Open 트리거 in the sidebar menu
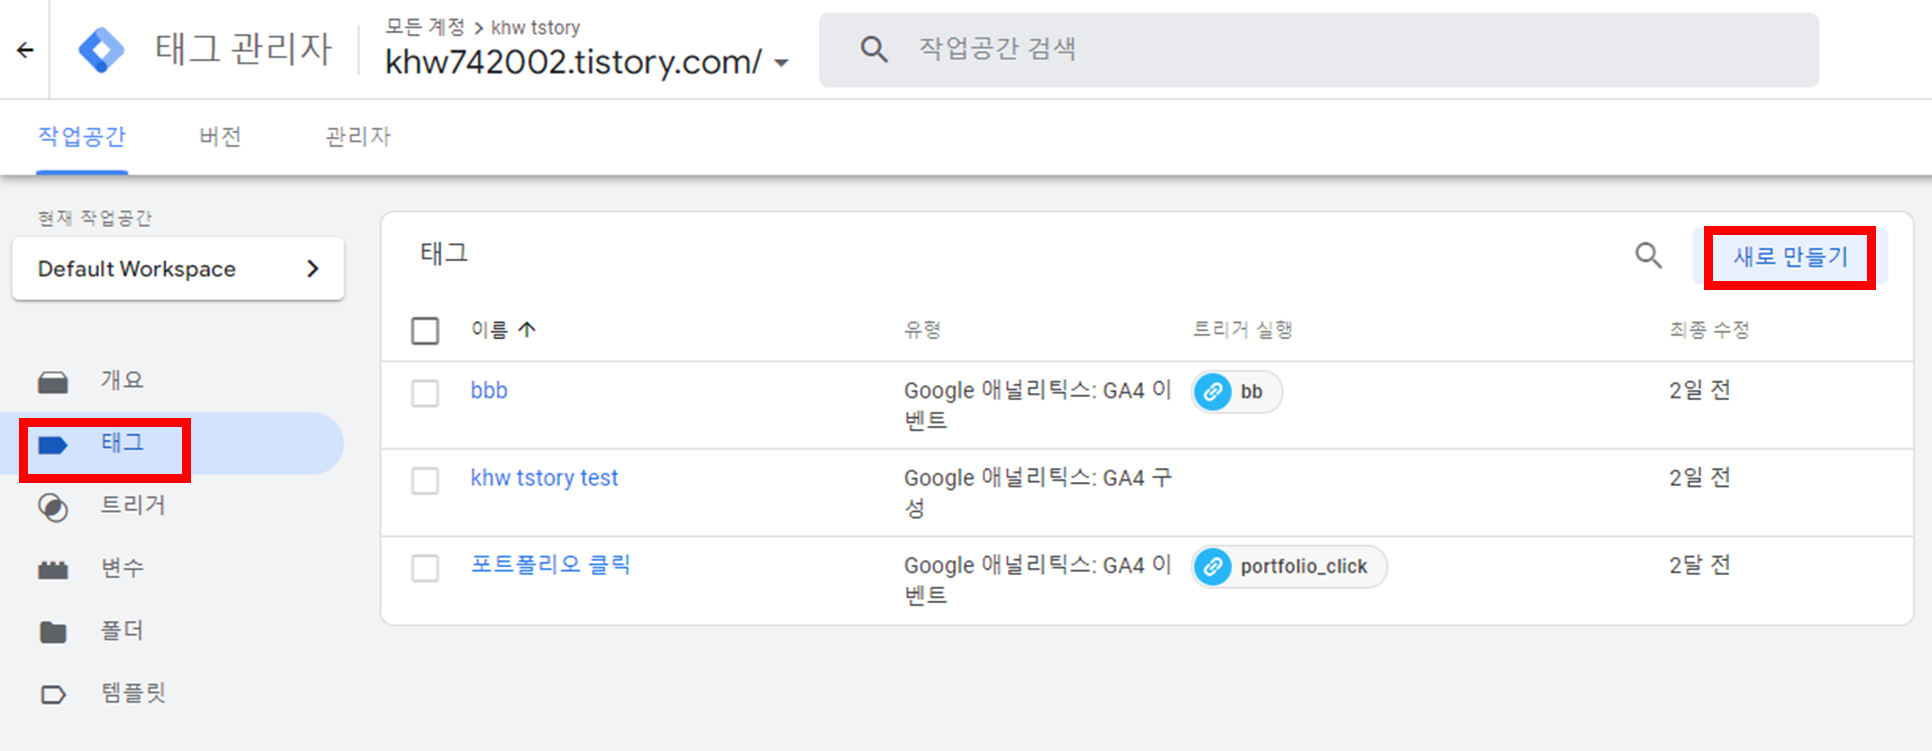This screenshot has width=1932, height=751. click(x=133, y=505)
